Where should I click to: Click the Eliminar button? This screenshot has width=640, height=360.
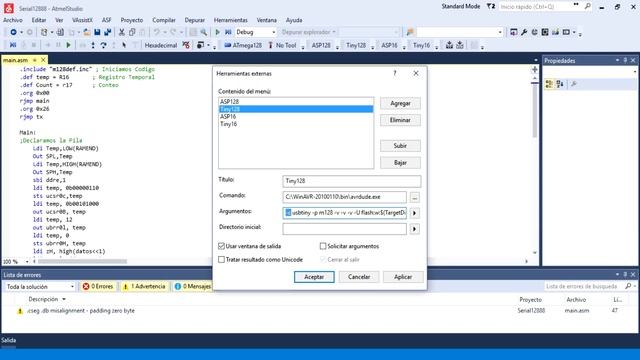click(400, 120)
